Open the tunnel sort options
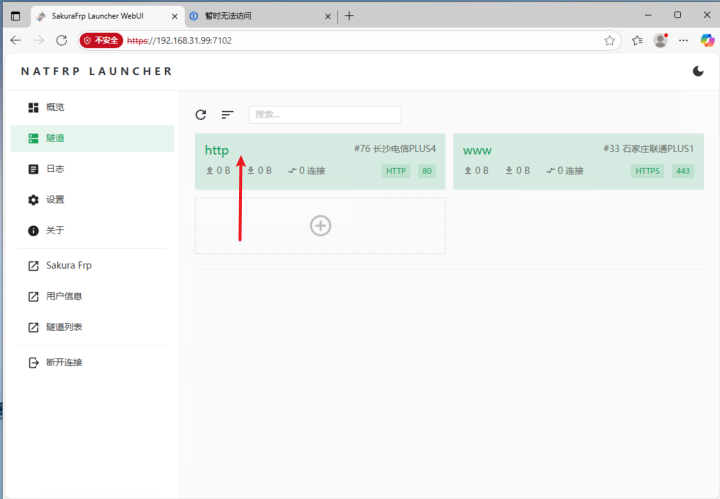720x499 pixels. [x=227, y=115]
